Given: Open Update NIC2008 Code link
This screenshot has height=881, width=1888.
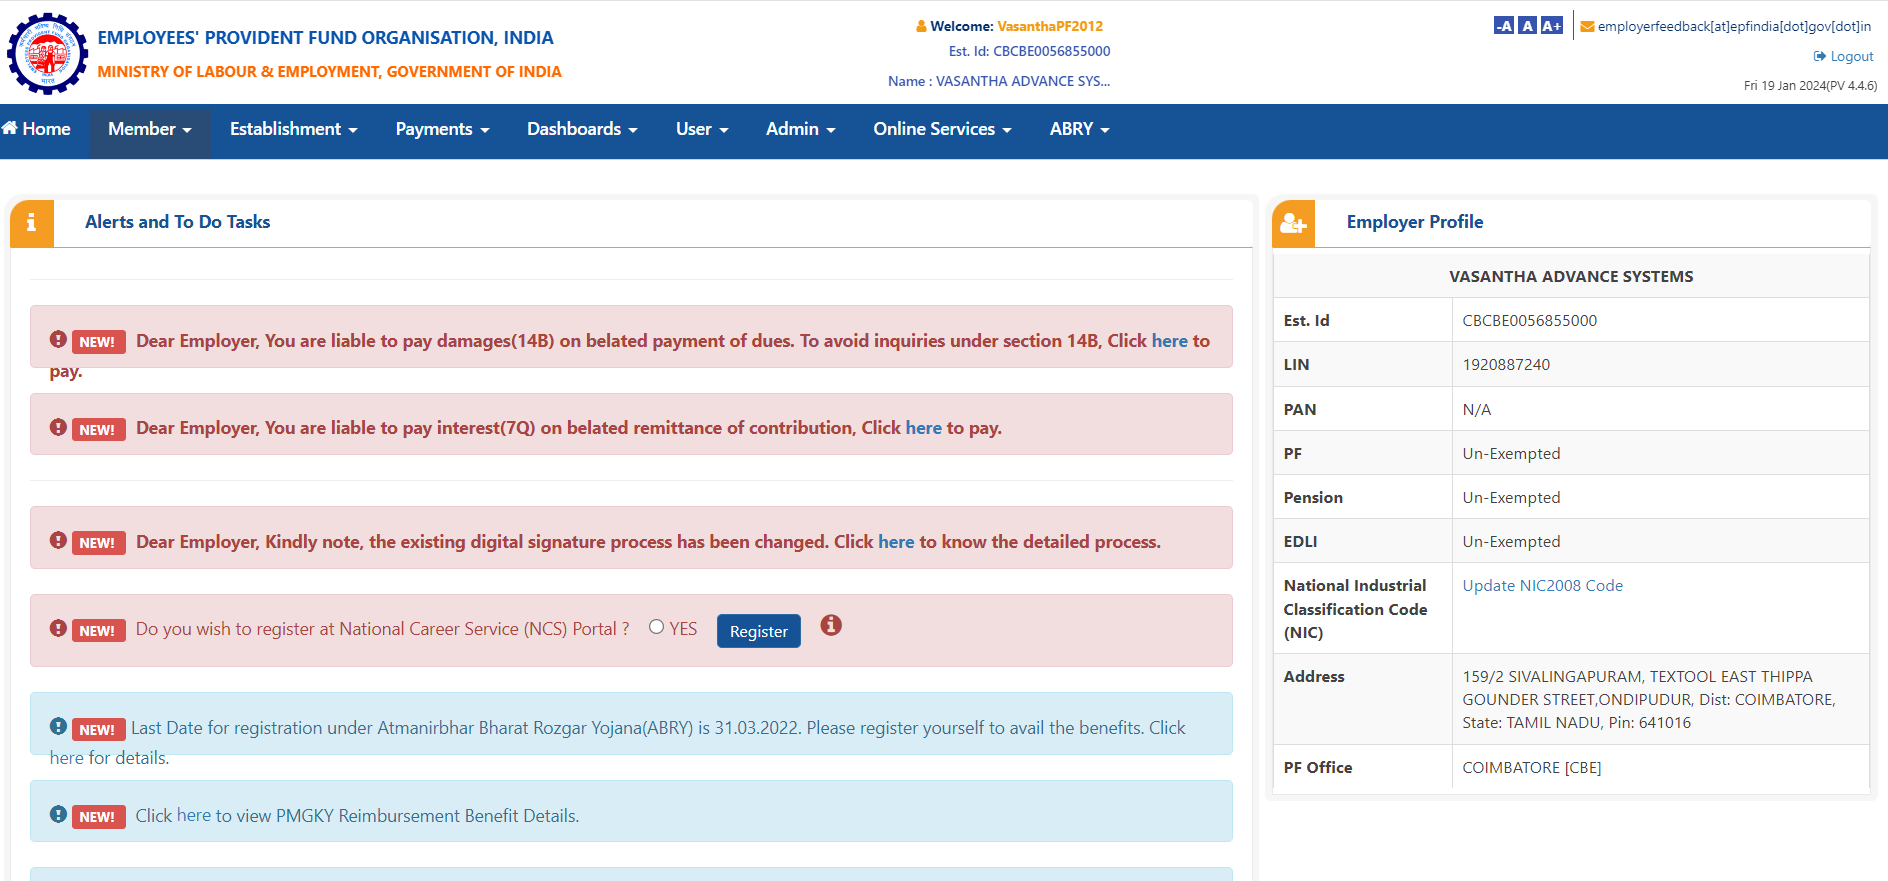Looking at the screenshot, I should (x=1542, y=586).
